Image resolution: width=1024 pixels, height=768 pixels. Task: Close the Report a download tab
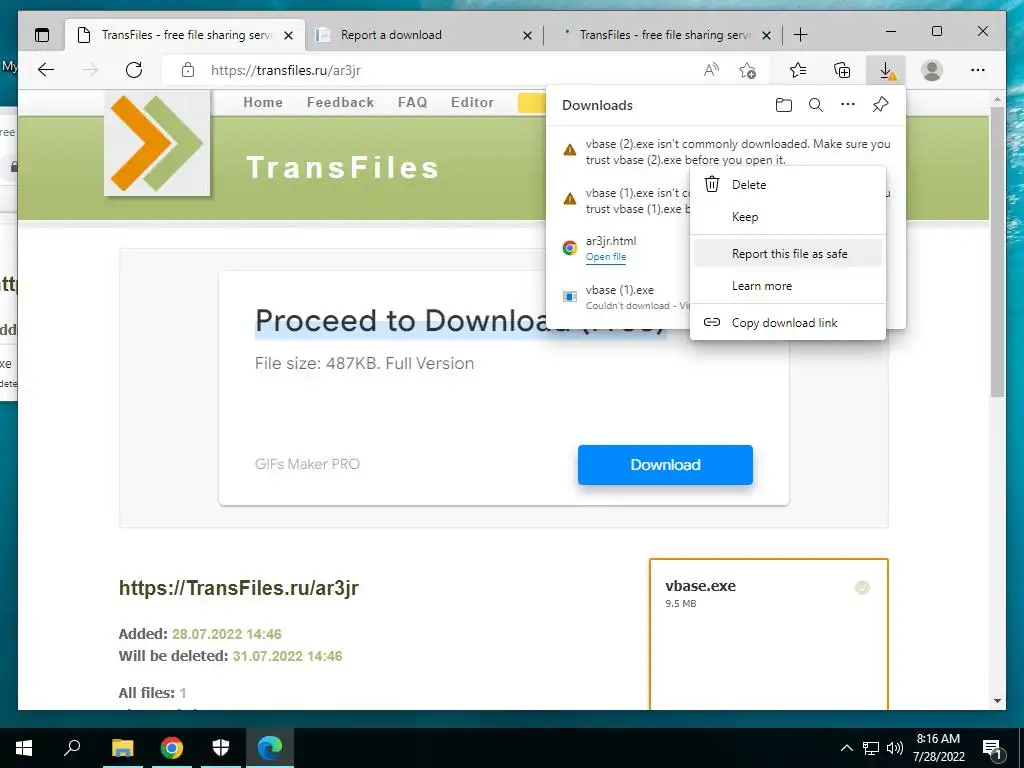point(528,35)
